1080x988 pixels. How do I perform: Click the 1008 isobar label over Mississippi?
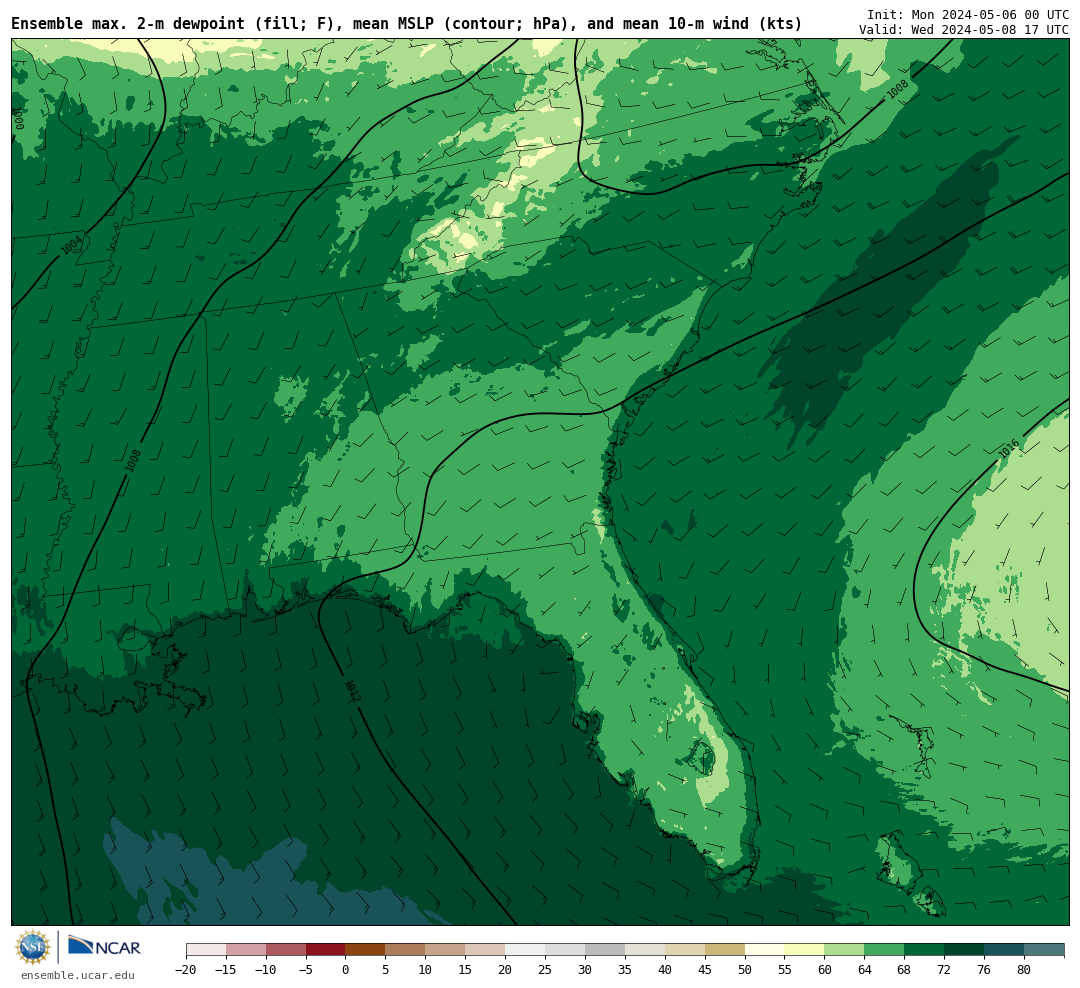(x=133, y=460)
